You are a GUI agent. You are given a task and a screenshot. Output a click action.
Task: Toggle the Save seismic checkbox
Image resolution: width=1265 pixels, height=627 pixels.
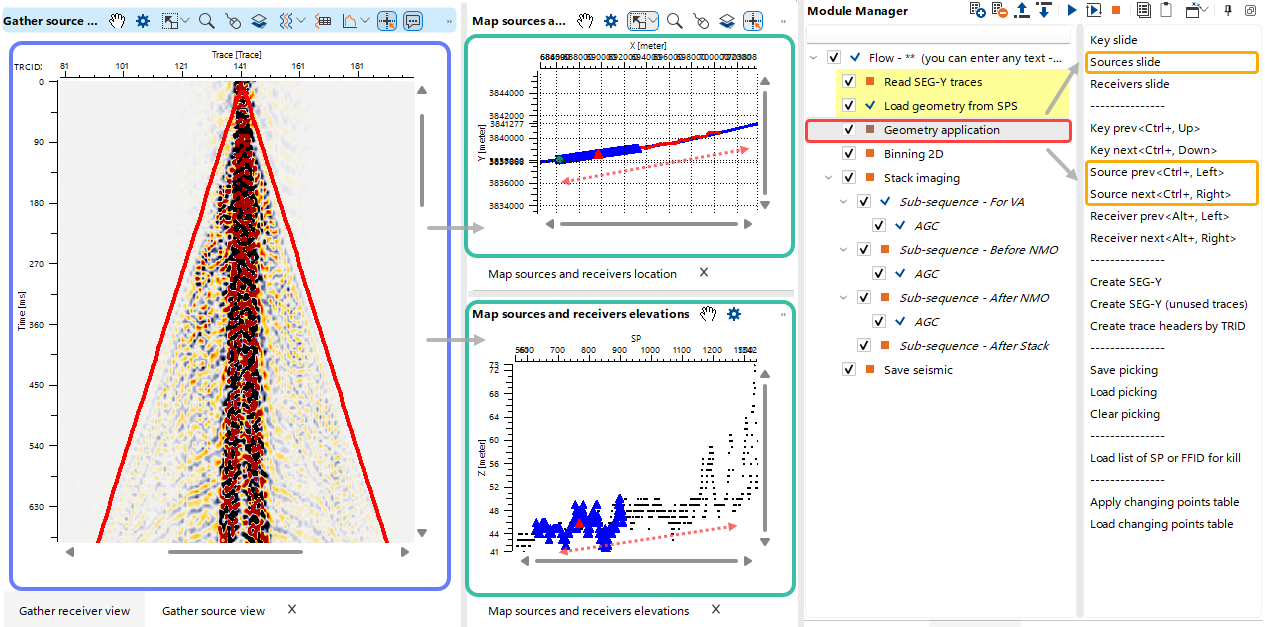click(x=849, y=369)
